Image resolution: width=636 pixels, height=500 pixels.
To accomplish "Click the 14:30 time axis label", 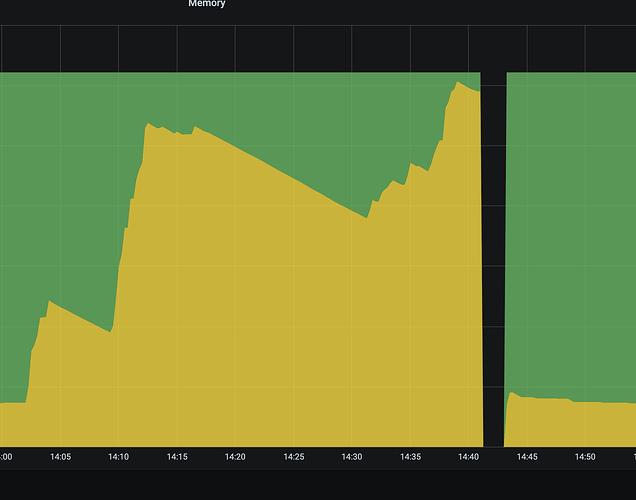I will tap(352, 457).
